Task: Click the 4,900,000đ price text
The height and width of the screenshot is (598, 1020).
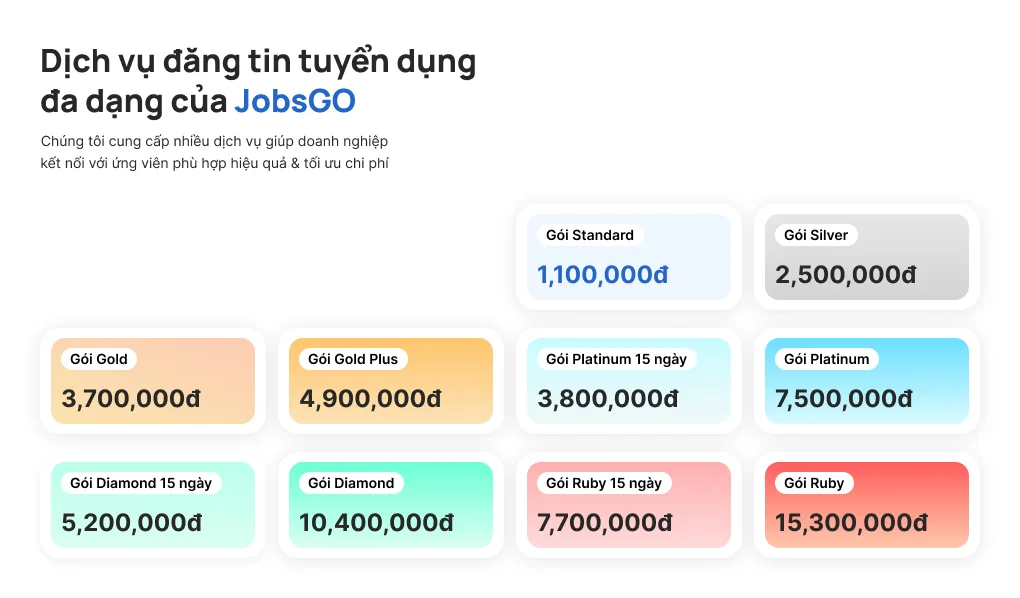Action: (x=370, y=398)
